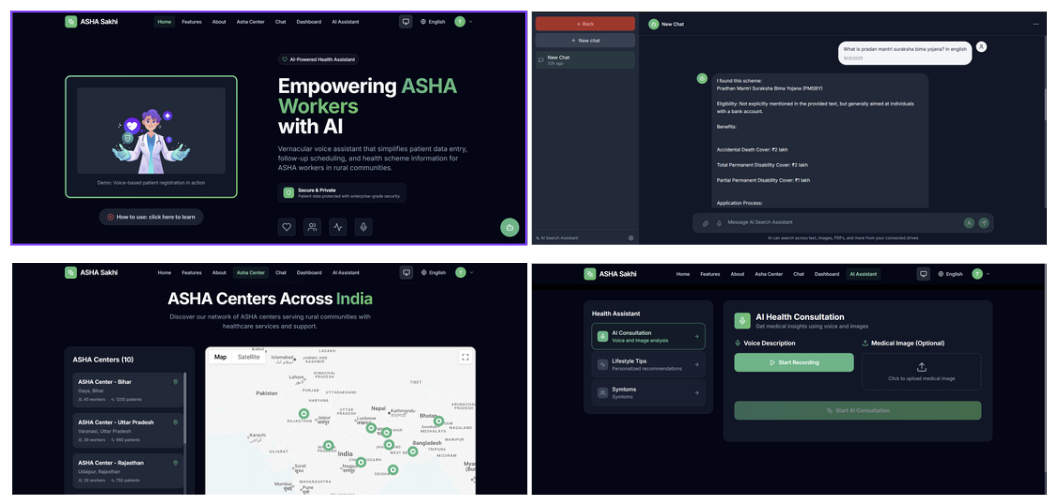
Task: Open the English language dropdown on the ASHA Centers page
Action: coord(433,272)
